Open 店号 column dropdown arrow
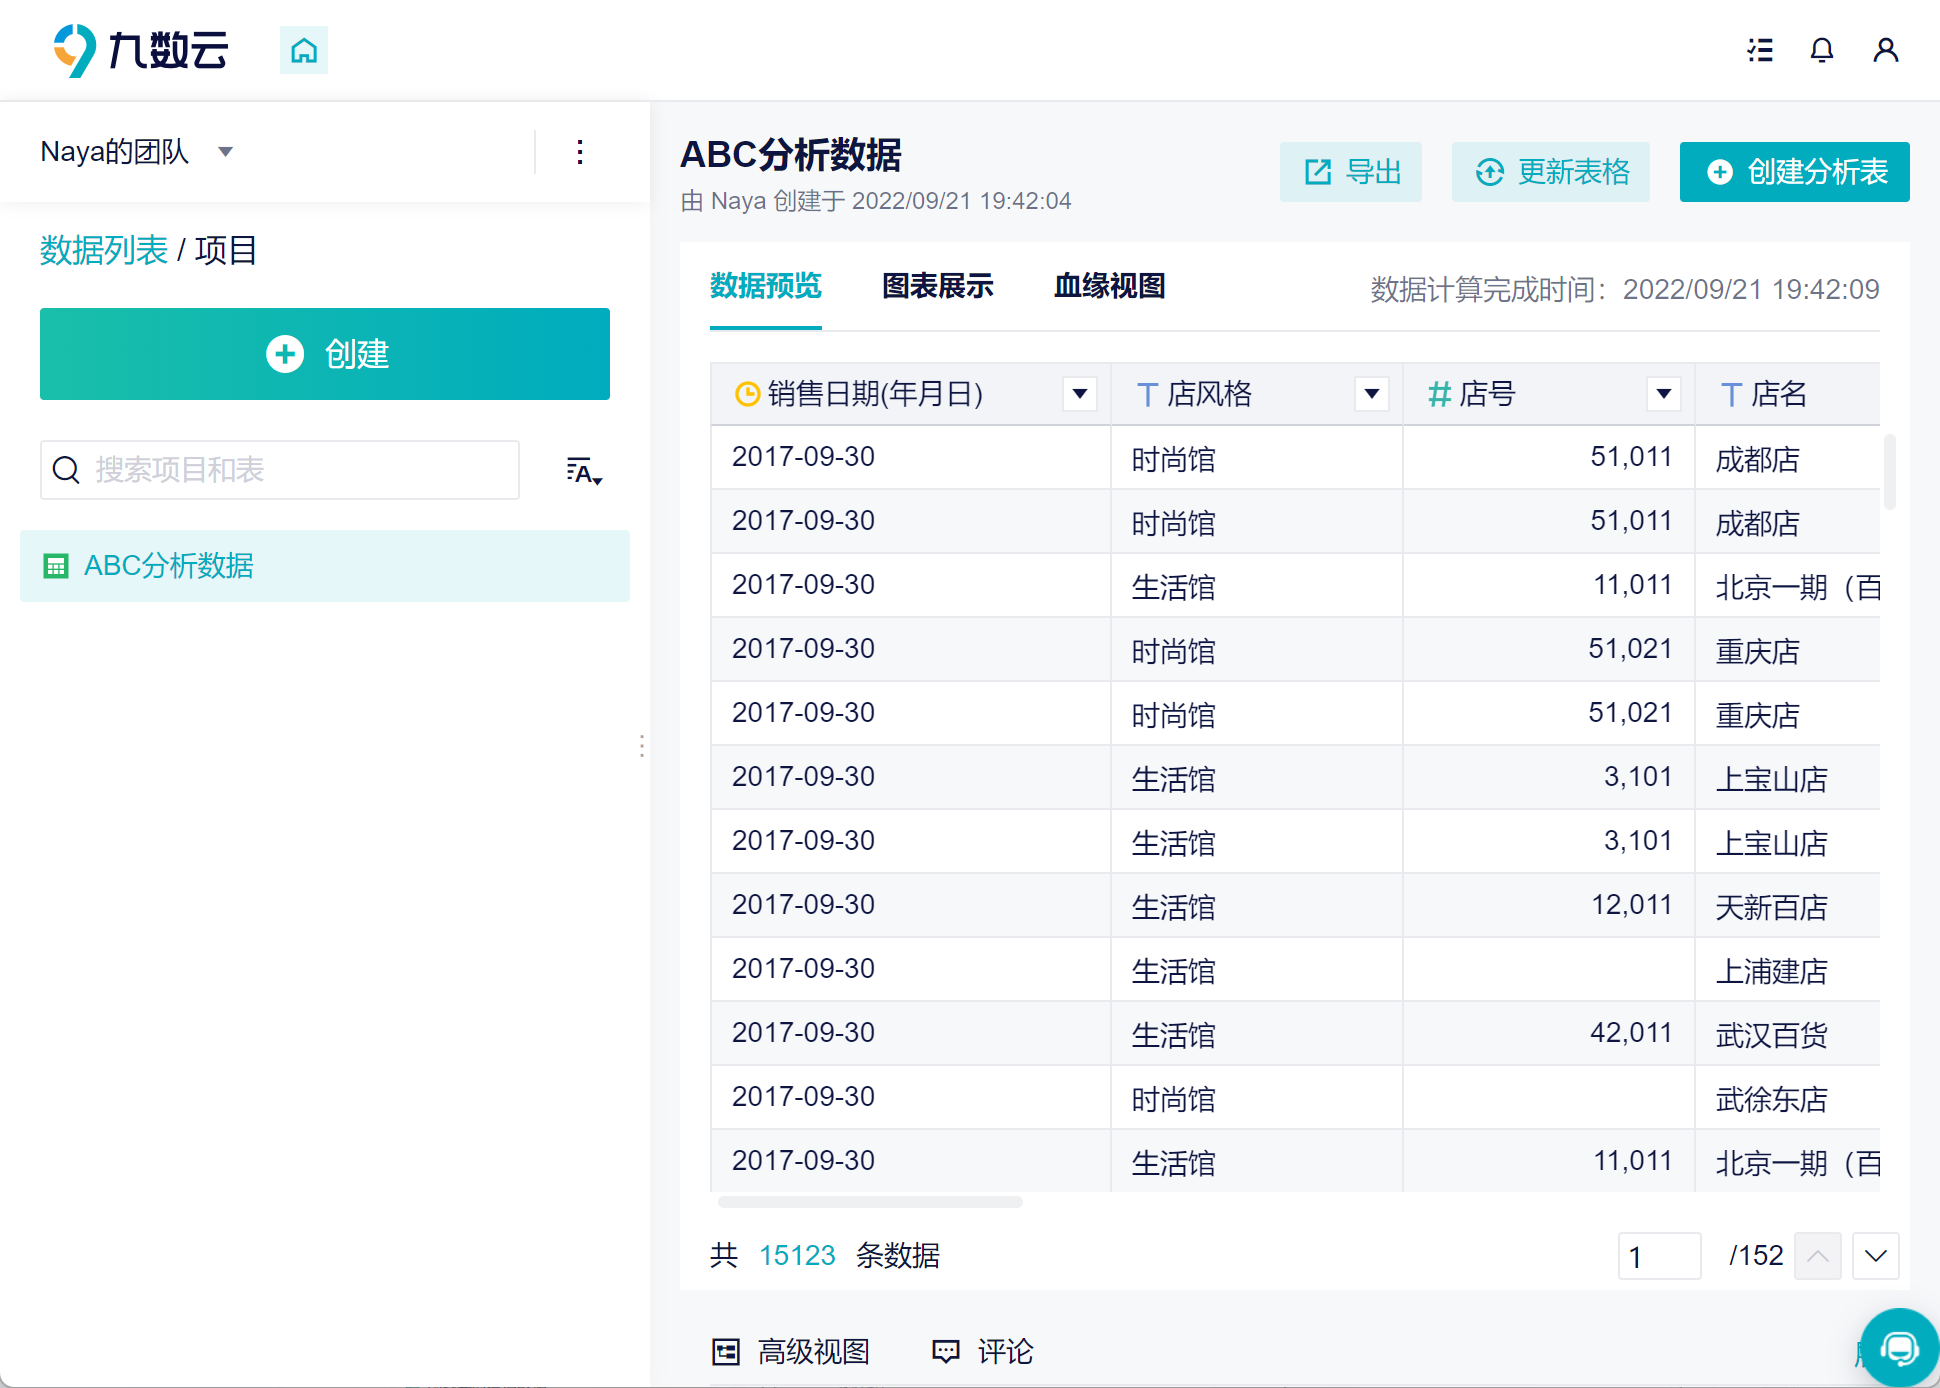This screenshot has width=1940, height=1388. pos(1664,394)
